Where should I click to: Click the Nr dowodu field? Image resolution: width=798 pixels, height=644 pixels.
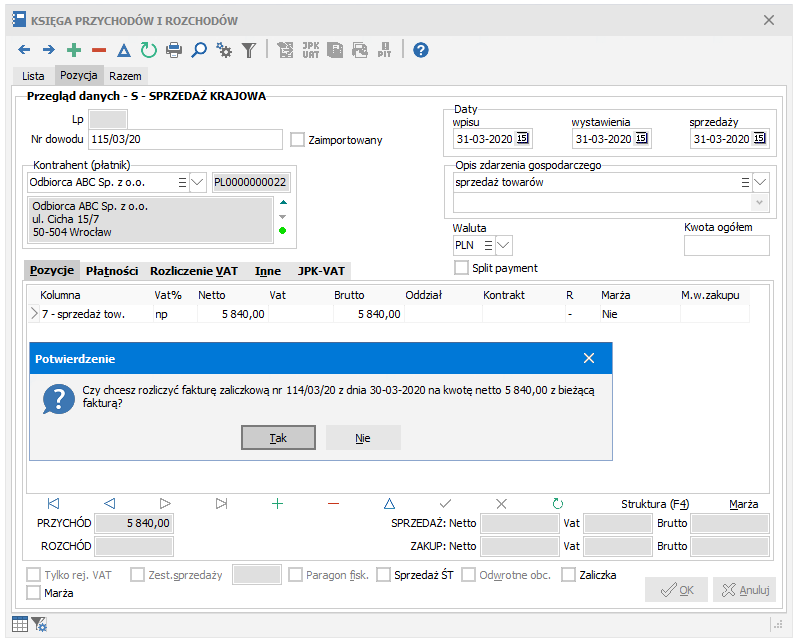185,139
